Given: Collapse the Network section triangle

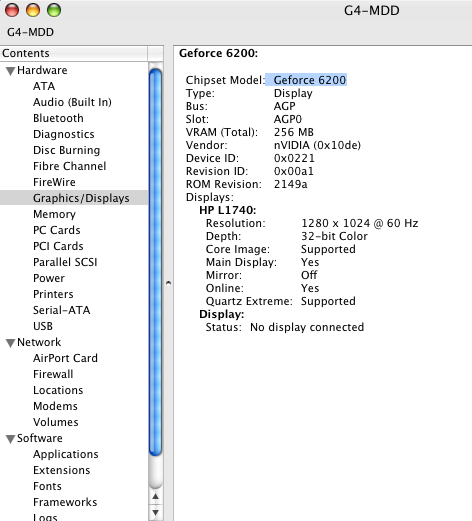Looking at the screenshot, I should point(10,343).
